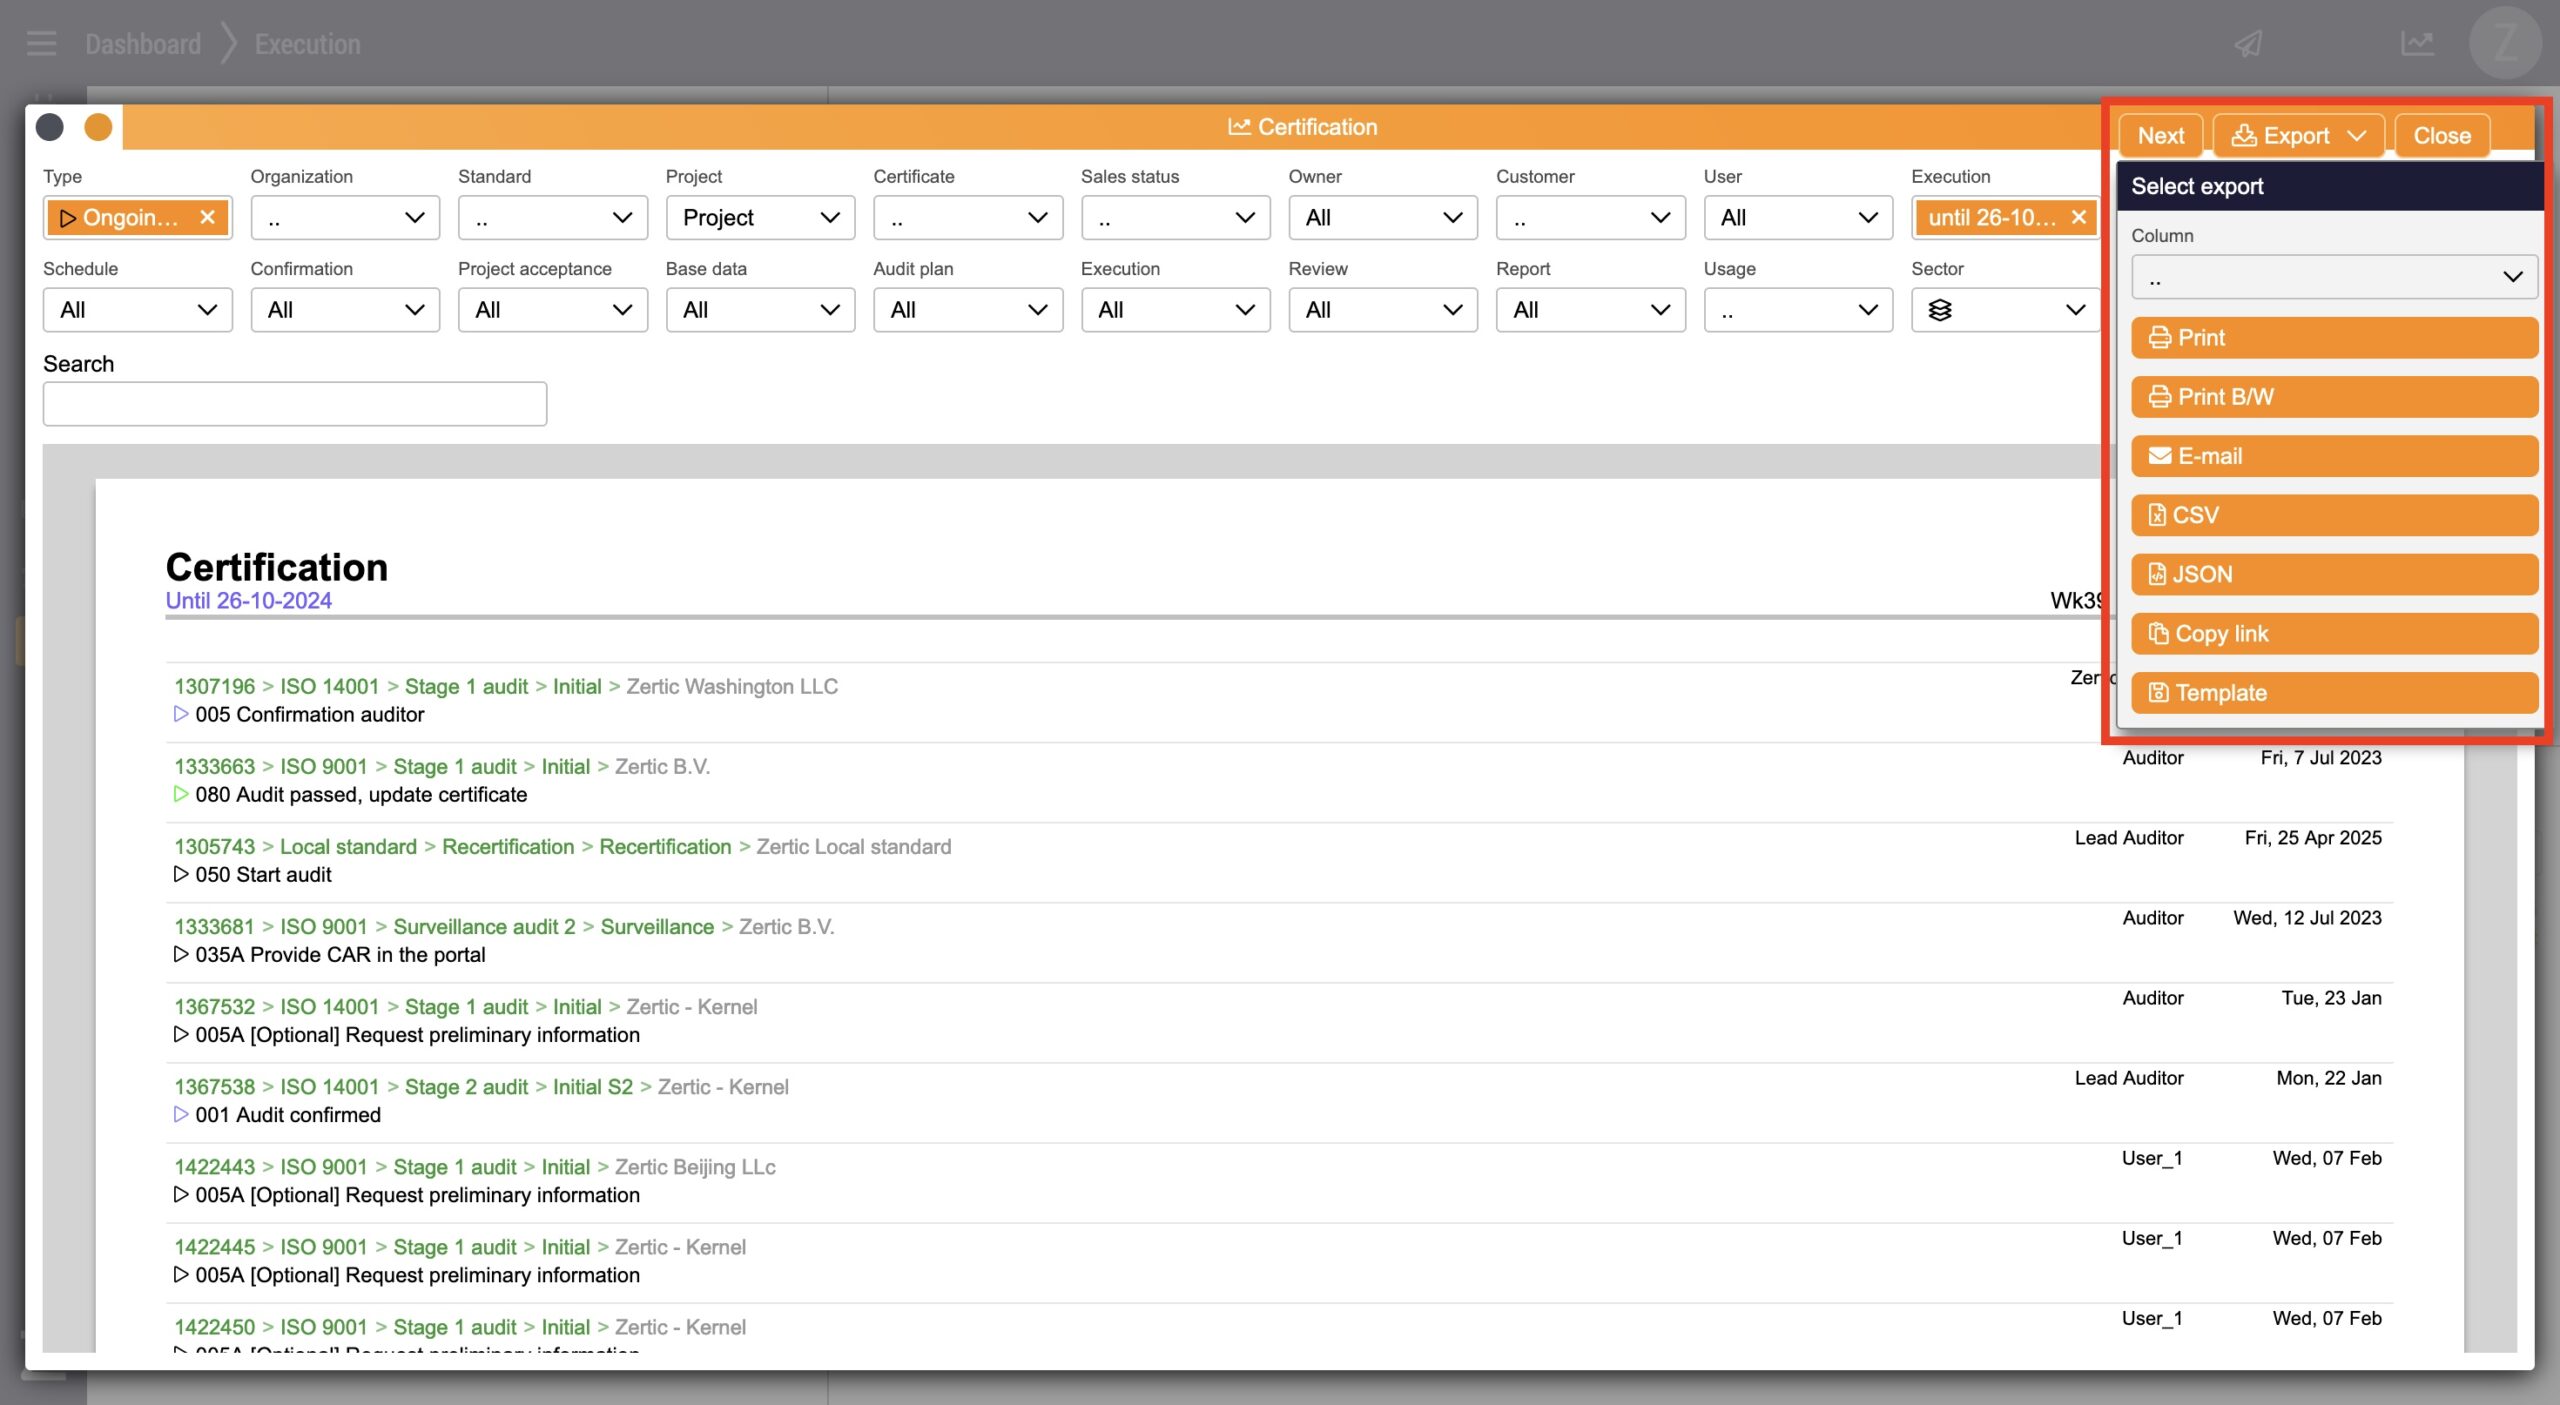Toggle triangle next to 005 Confirmation auditor

(x=181, y=714)
